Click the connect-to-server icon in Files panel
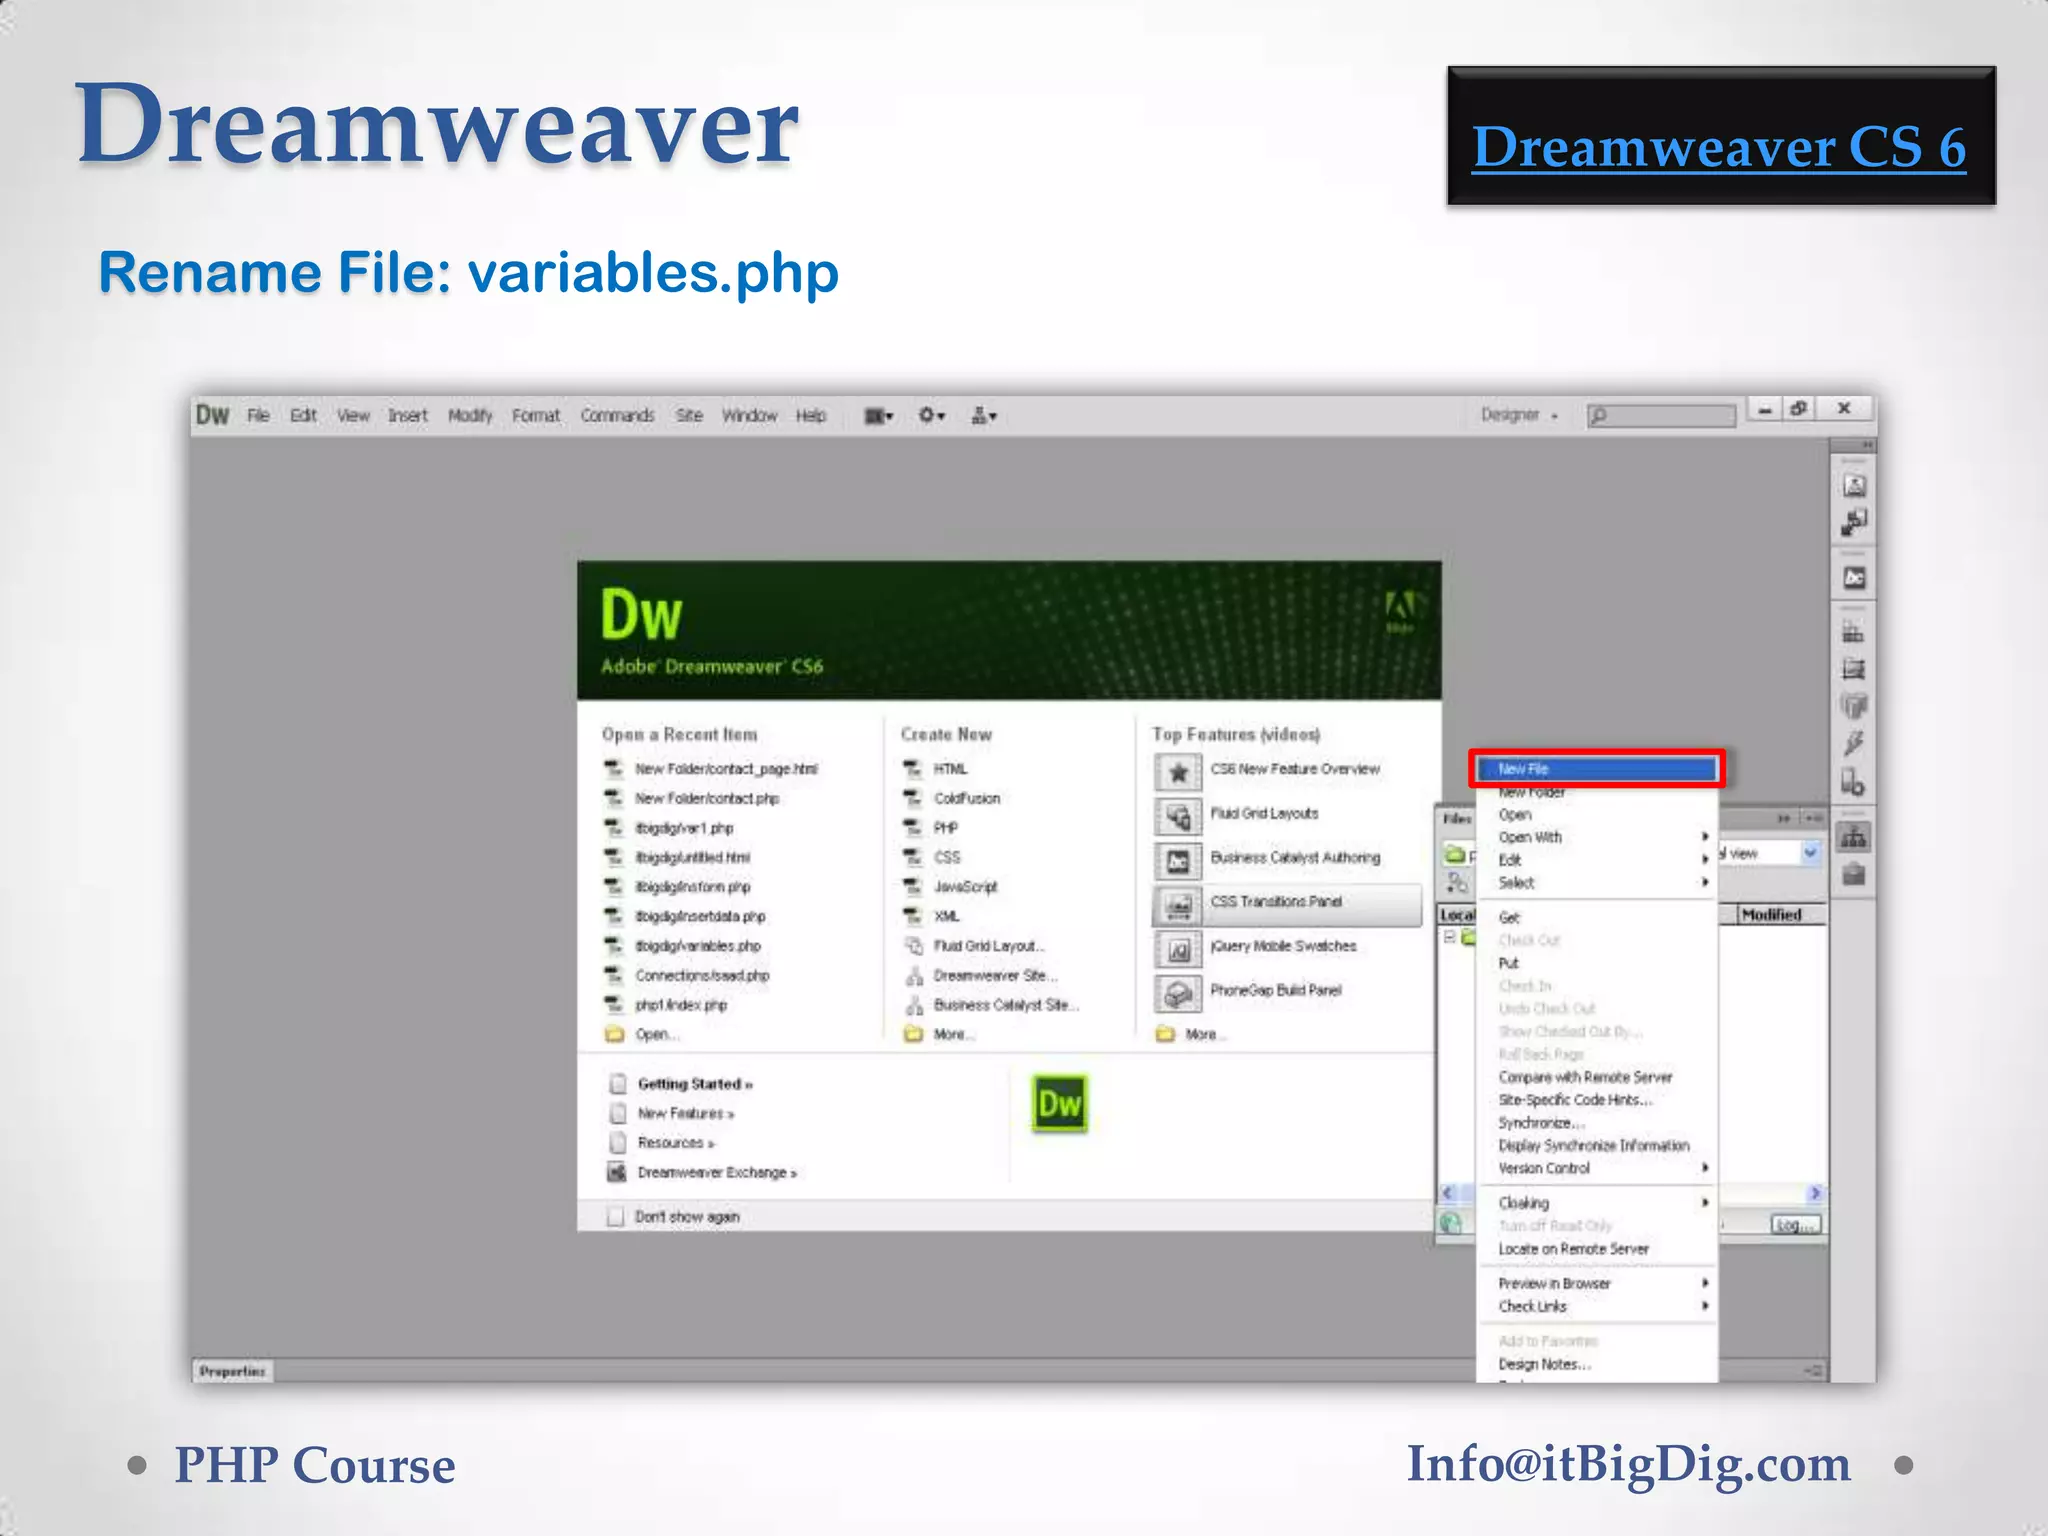Screen dimensions: 2048x1536 point(1457,882)
